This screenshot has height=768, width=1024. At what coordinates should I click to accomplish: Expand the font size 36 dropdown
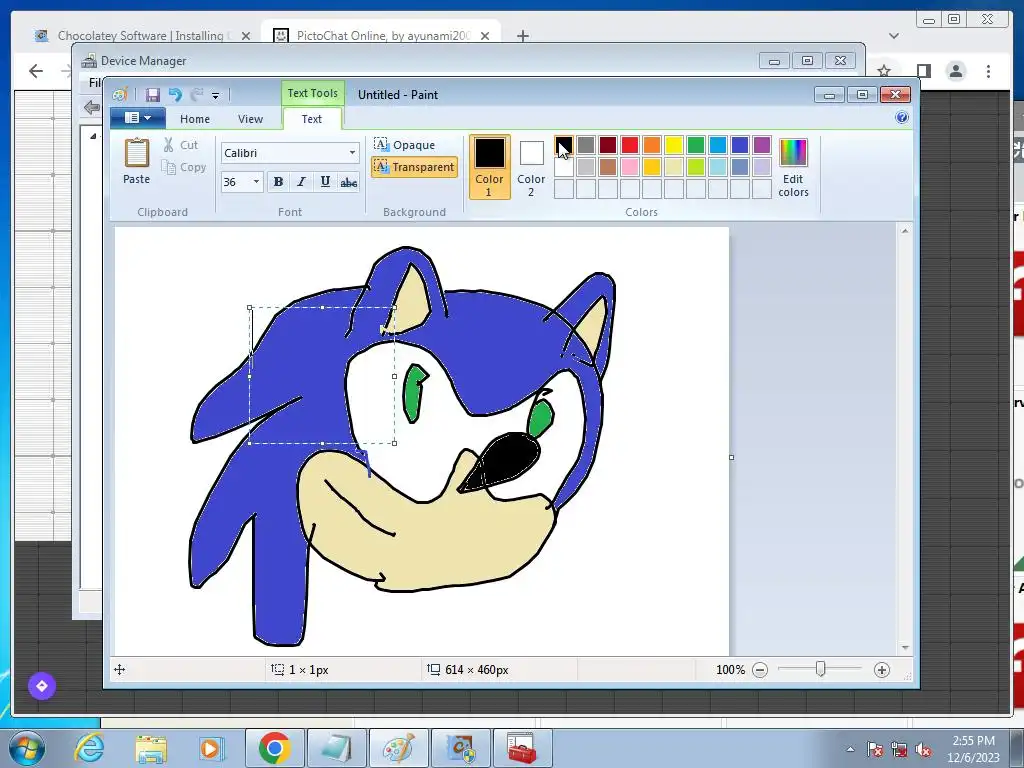[256, 182]
